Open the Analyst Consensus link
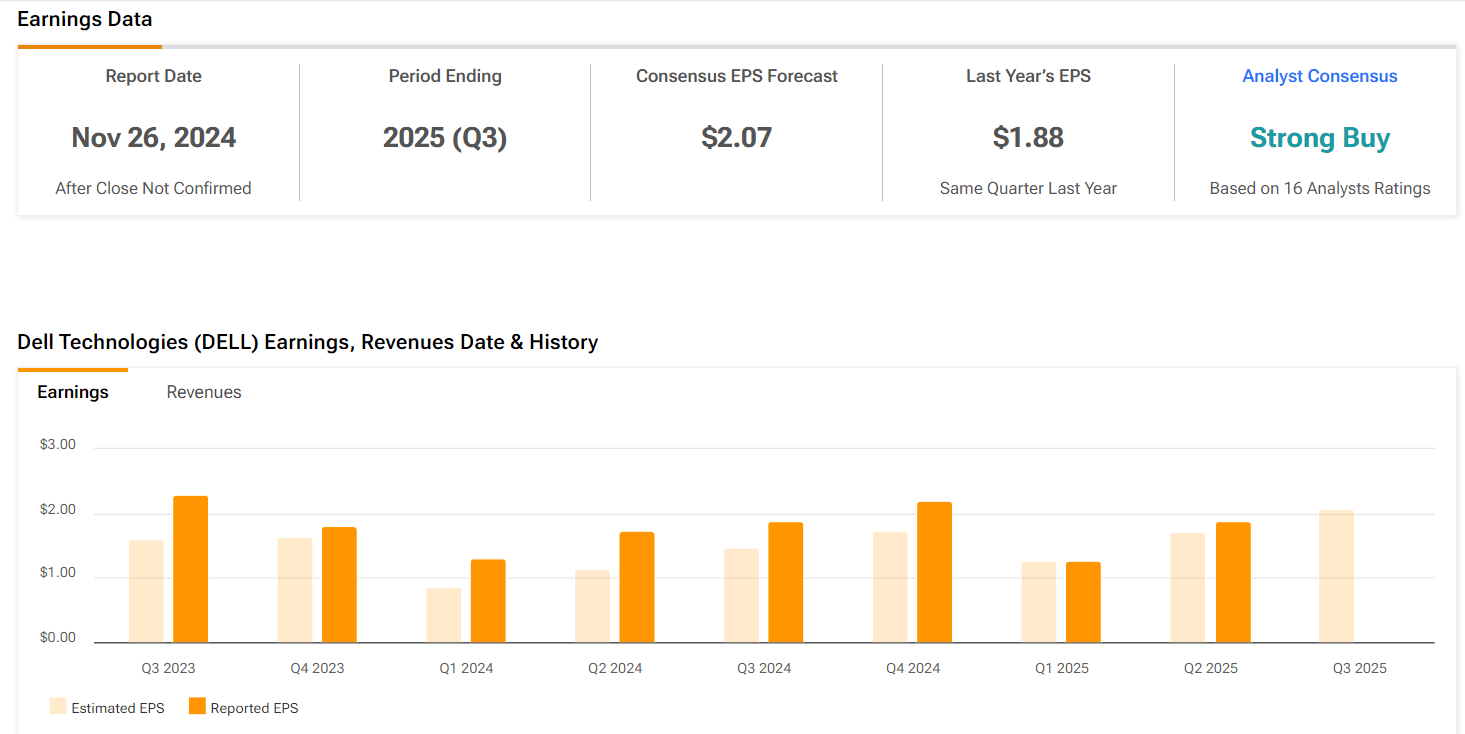The image size is (1465, 734). tap(1320, 76)
